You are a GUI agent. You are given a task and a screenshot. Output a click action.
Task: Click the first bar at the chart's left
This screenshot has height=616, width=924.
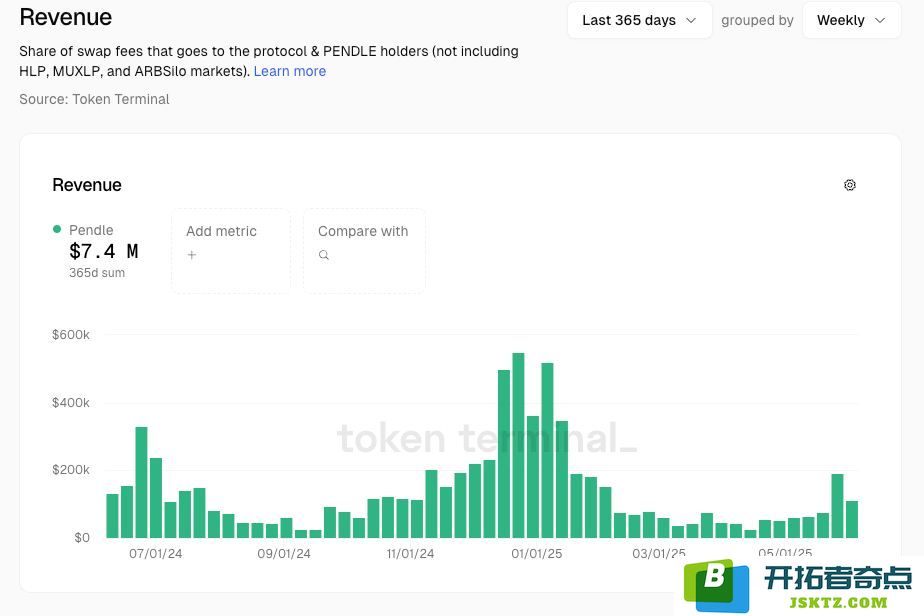[x=112, y=516]
